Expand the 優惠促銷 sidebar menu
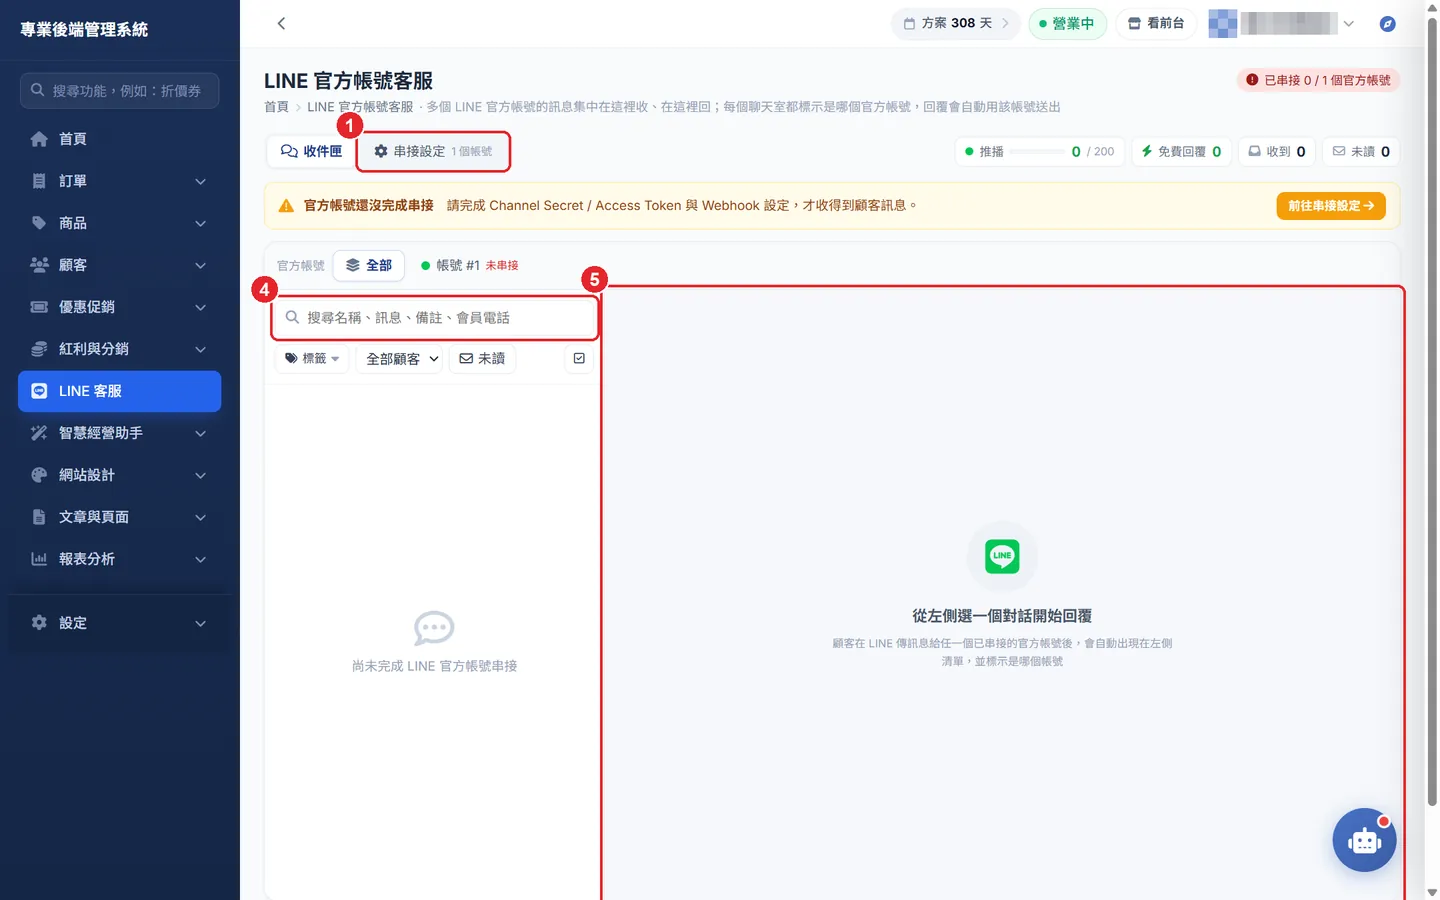This screenshot has height=900, width=1440. click(x=119, y=307)
